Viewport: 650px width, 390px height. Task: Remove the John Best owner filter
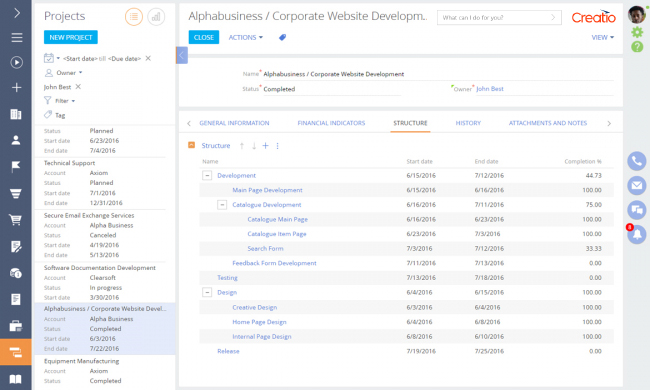(x=78, y=87)
